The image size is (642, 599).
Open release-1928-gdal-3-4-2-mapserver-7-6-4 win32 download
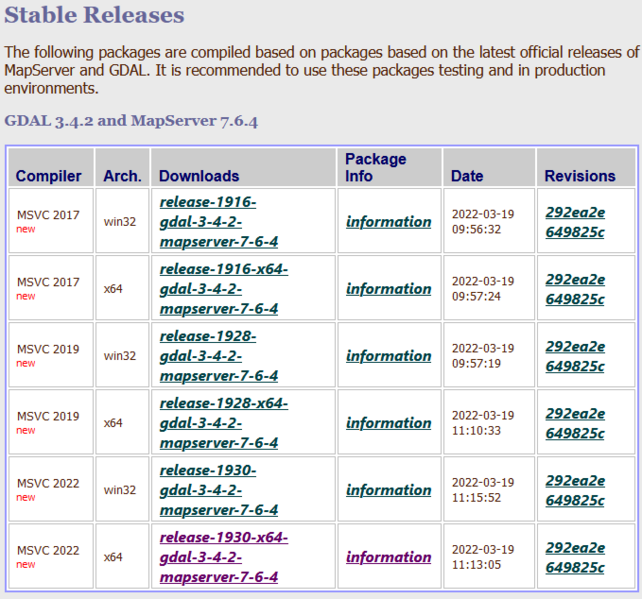(218, 355)
